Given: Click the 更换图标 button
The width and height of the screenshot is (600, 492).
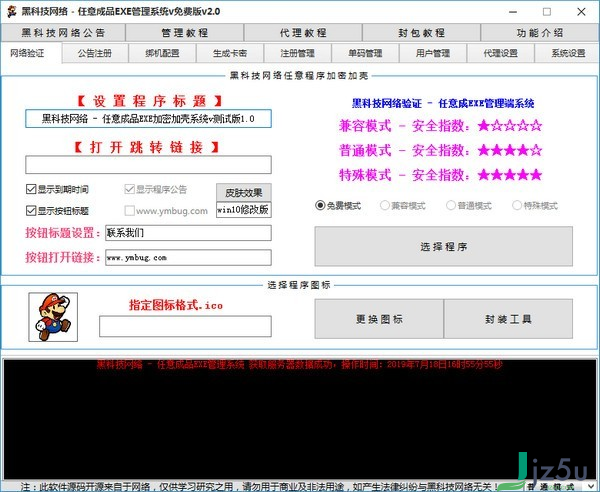Looking at the screenshot, I should click(x=379, y=319).
